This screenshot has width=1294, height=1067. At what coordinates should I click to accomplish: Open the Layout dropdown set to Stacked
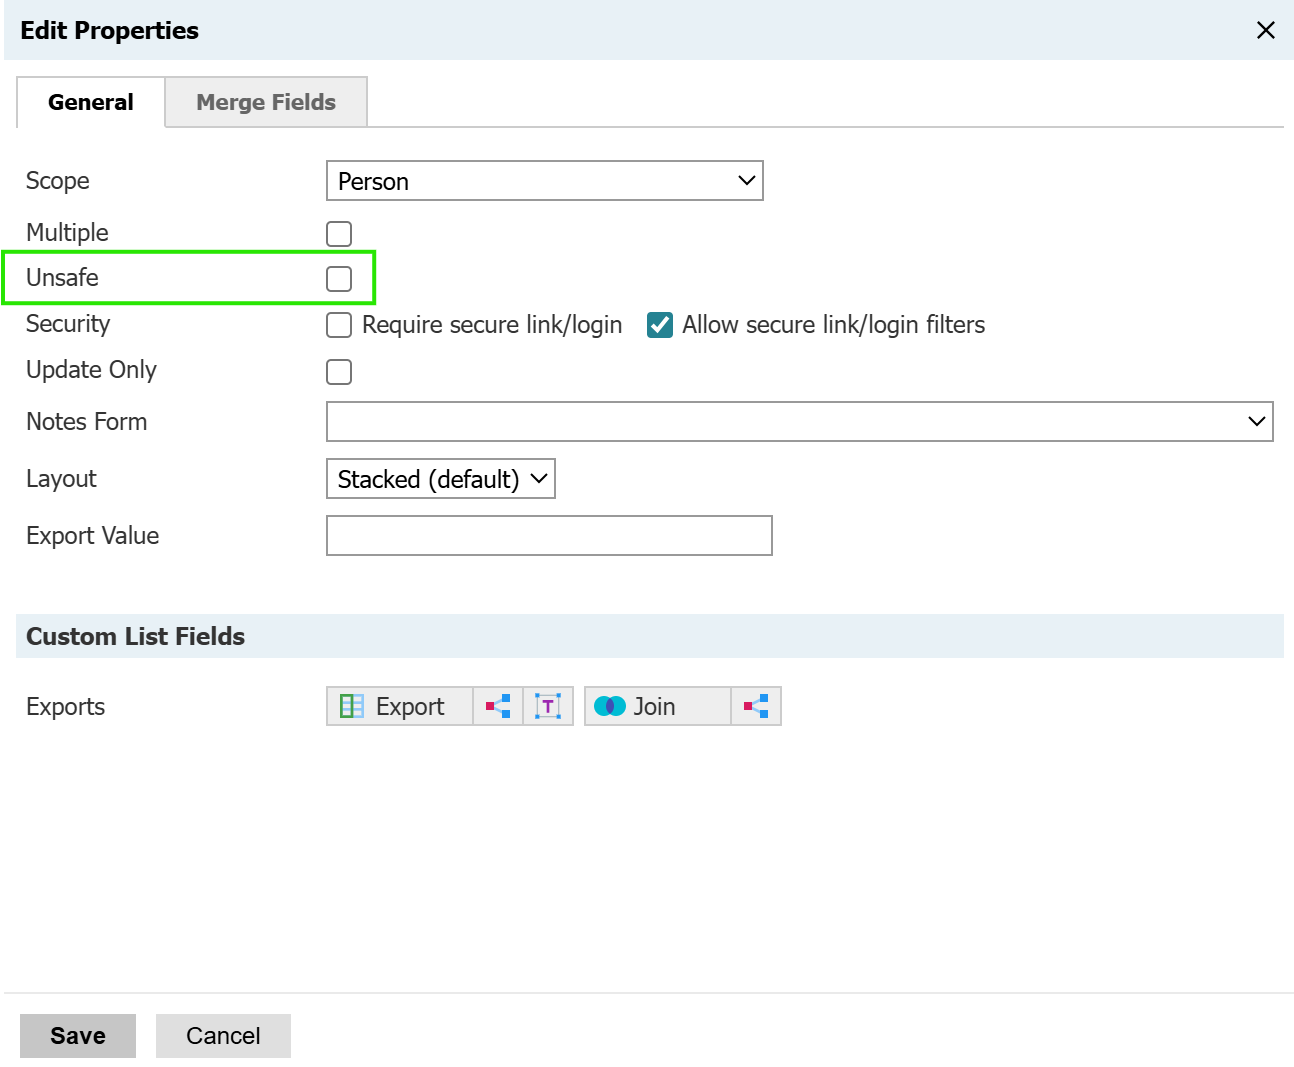(440, 479)
